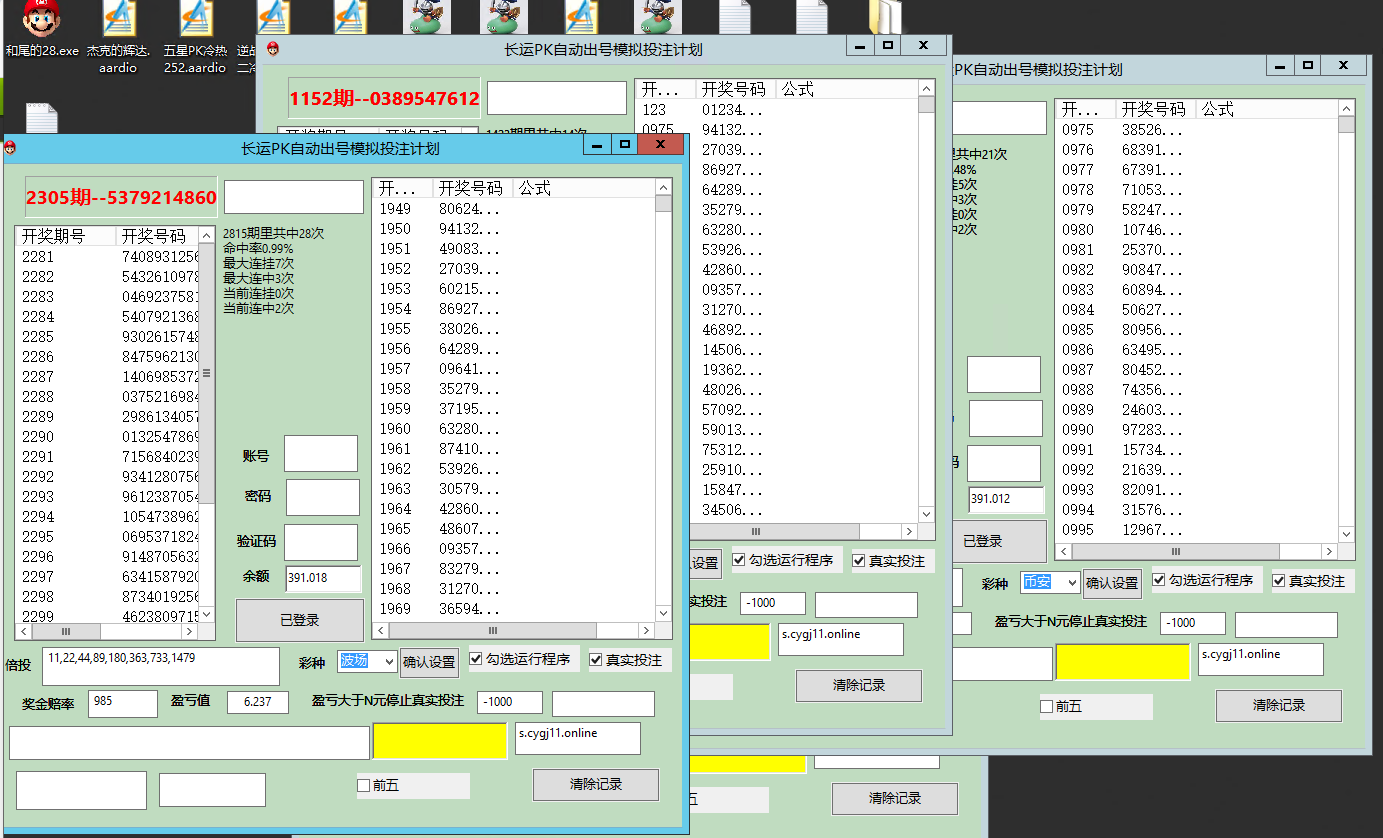Toggle 勾选运行程序 checkbox in the 2305期 window
Image resolution: width=1383 pixels, height=838 pixels.
point(477,660)
